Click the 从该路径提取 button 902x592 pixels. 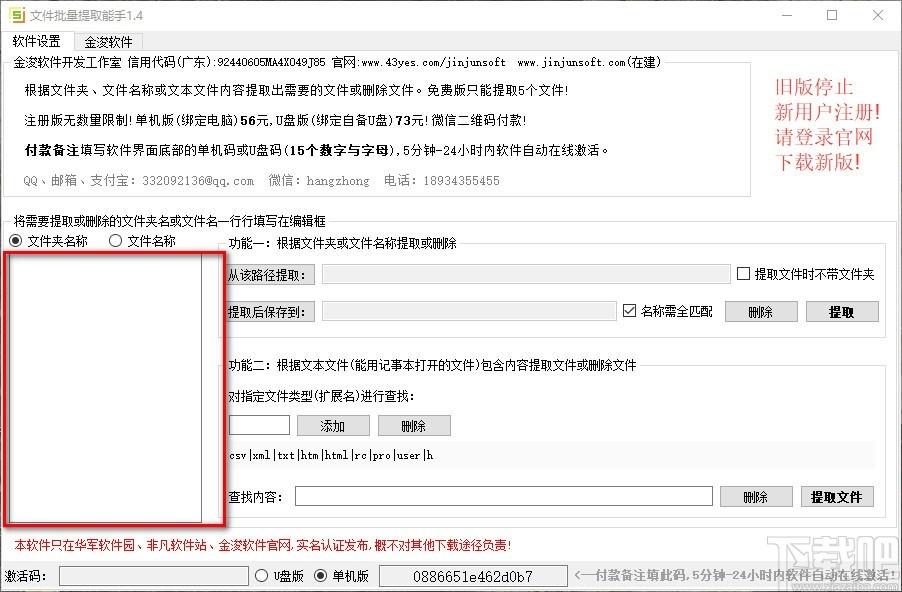click(x=270, y=275)
